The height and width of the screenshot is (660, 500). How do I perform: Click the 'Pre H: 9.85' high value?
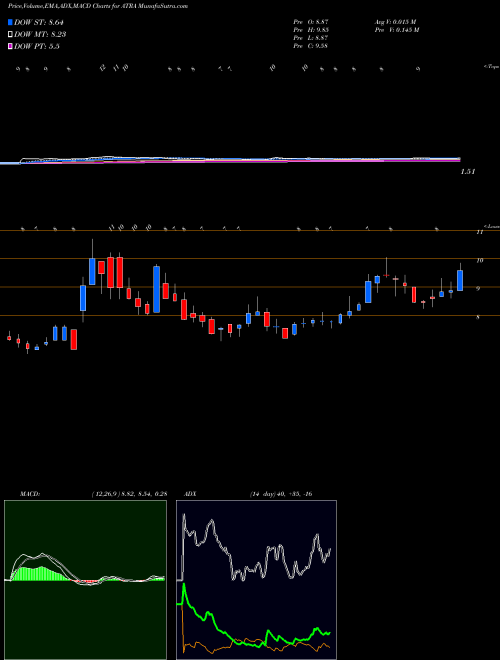tap(311, 30)
